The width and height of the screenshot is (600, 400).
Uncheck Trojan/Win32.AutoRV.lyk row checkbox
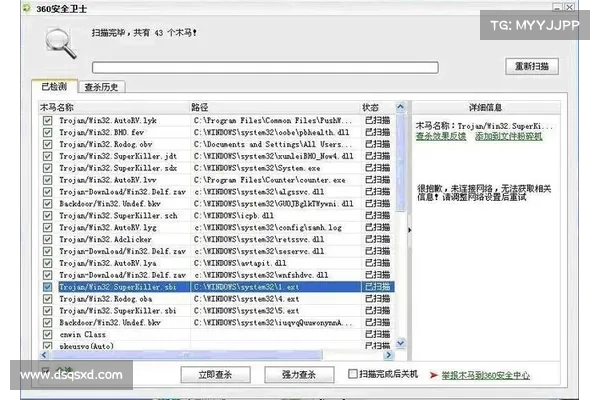[x=47, y=121]
